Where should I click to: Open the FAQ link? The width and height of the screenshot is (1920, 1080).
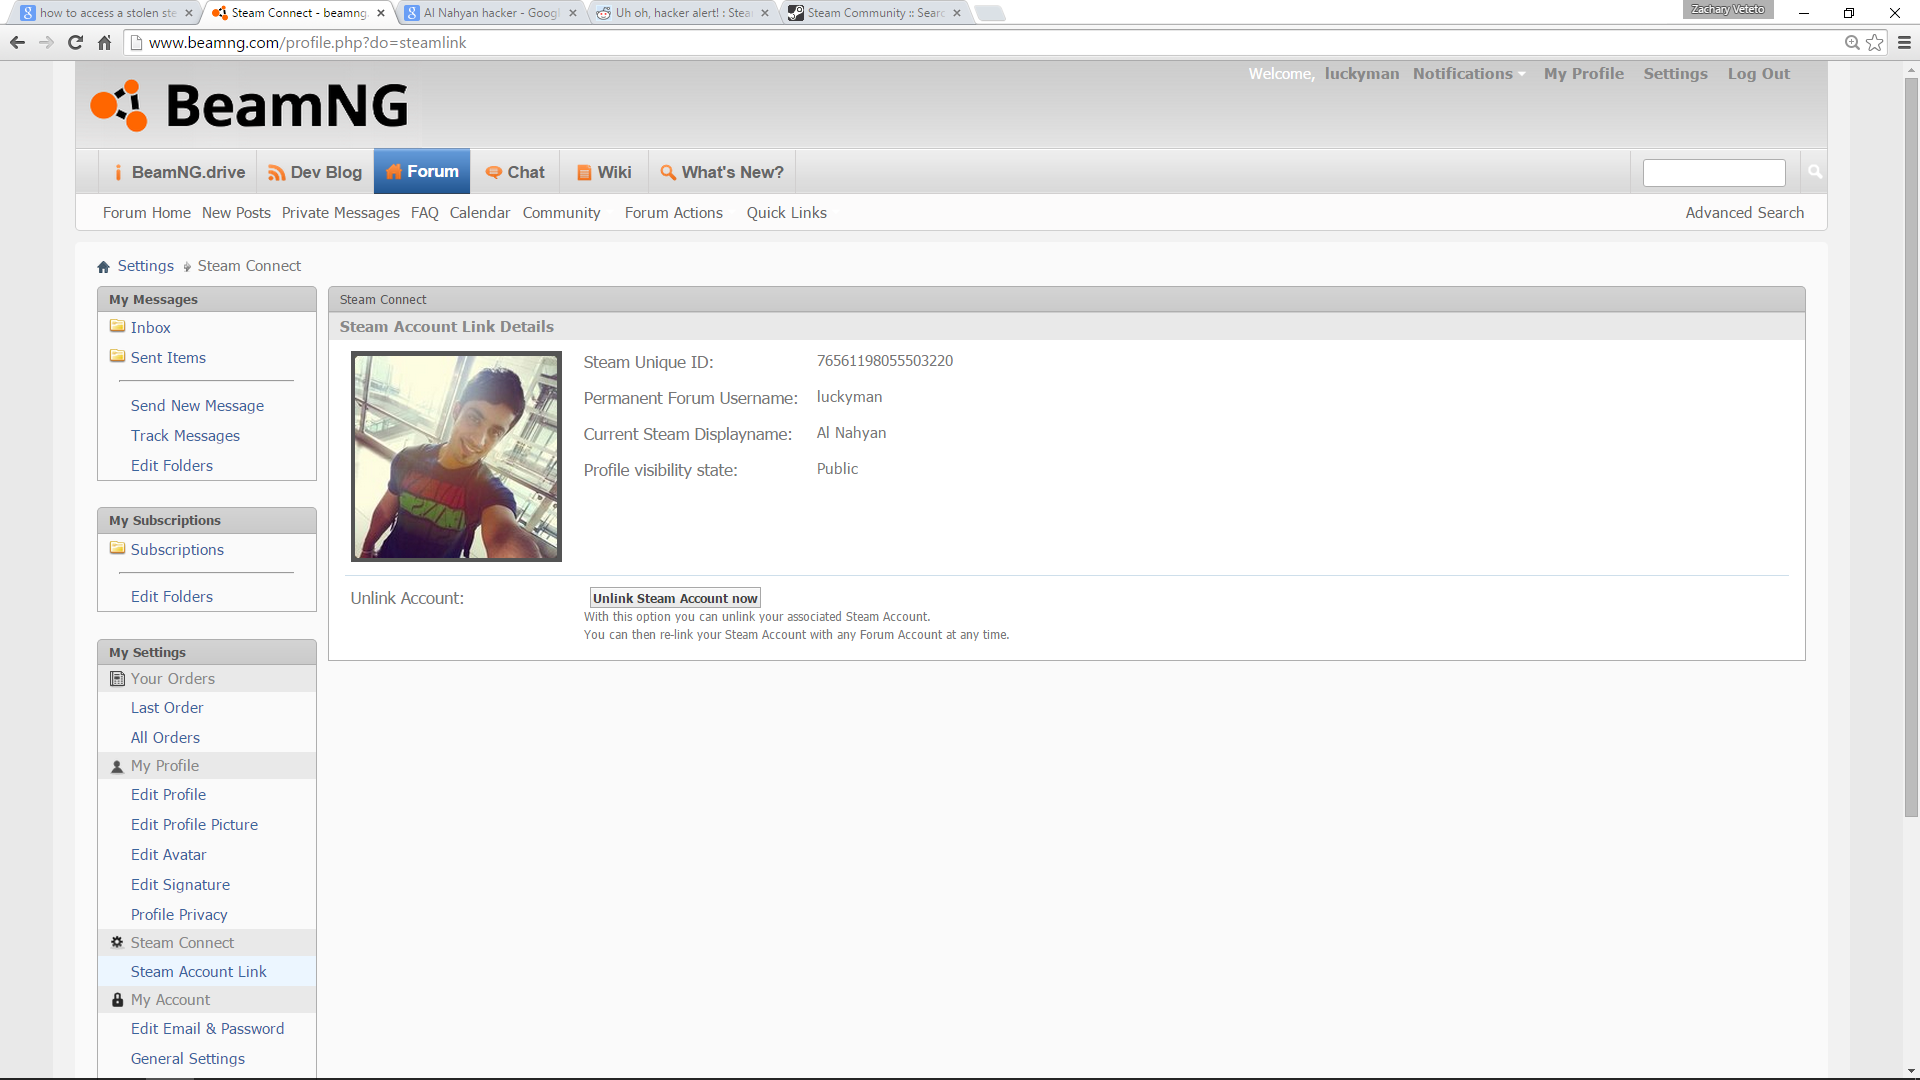[425, 213]
